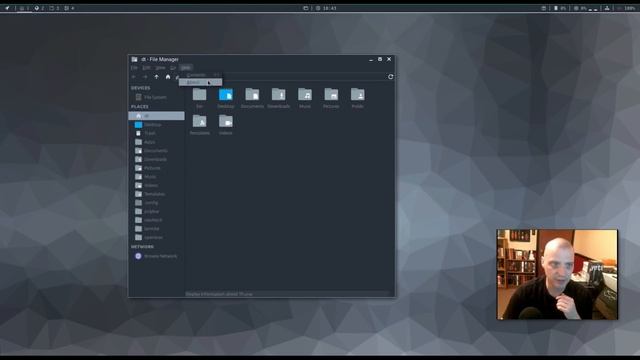Viewport: 640px width, 360px height.
Task: Open the File menu
Action: click(134, 68)
